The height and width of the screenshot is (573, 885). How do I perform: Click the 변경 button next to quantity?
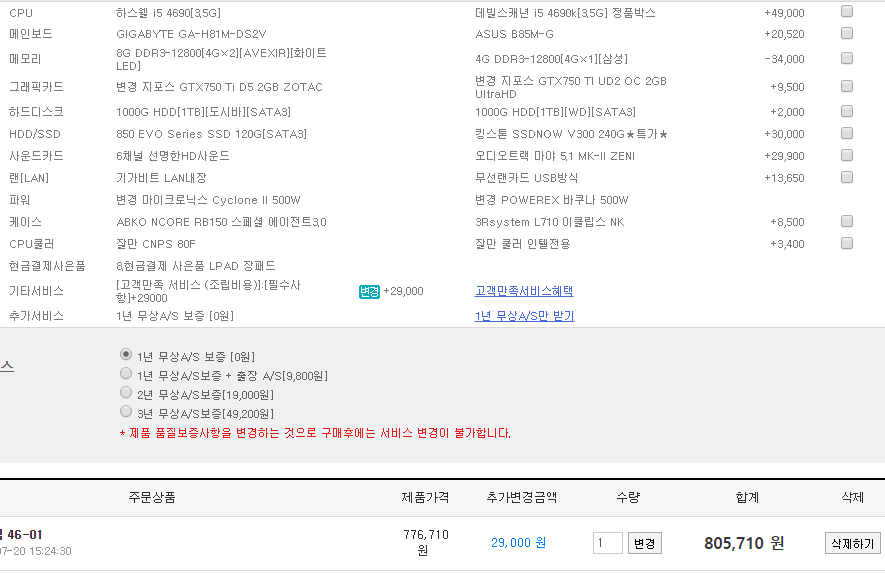coord(645,543)
